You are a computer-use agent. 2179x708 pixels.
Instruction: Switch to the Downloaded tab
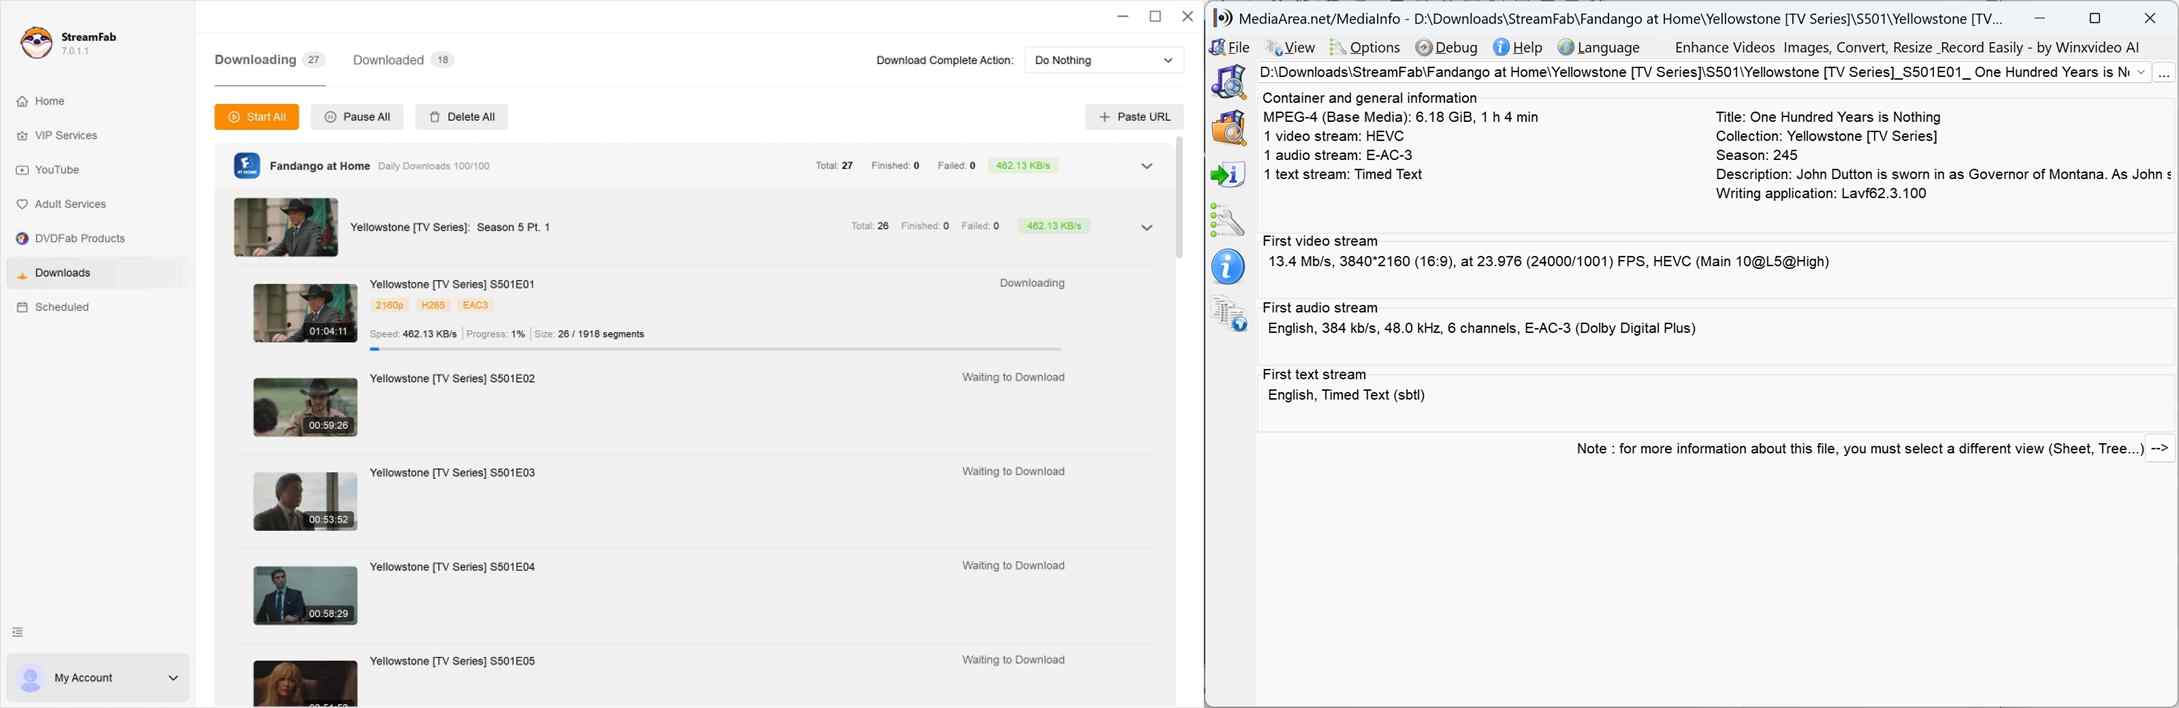403,60
